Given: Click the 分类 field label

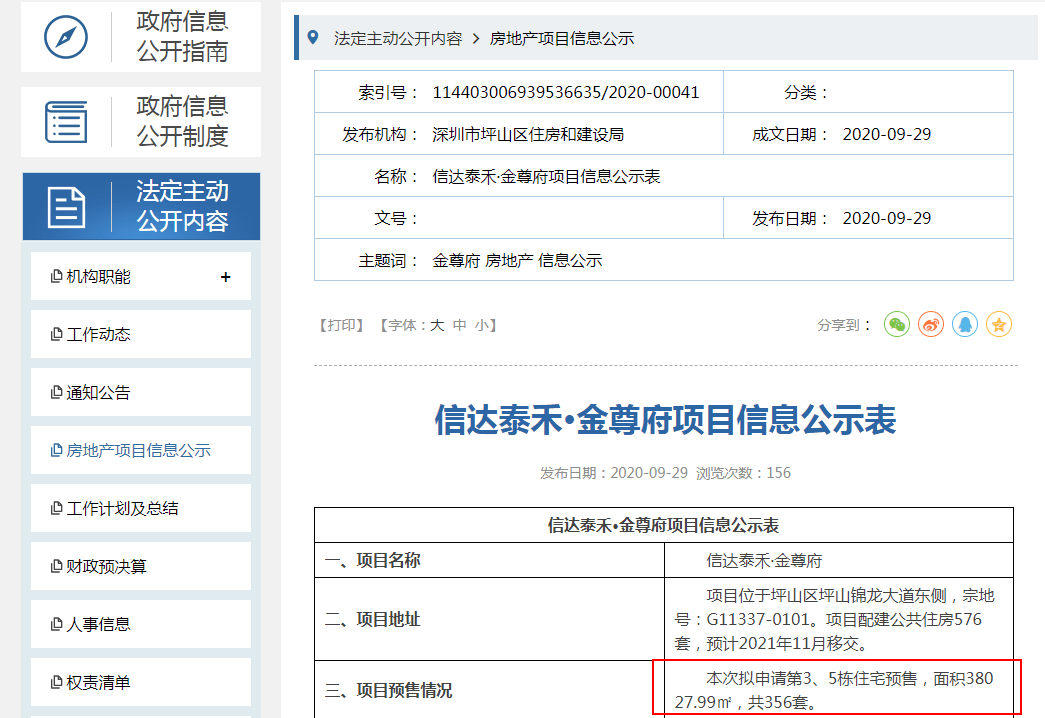Looking at the screenshot, I should point(806,93).
